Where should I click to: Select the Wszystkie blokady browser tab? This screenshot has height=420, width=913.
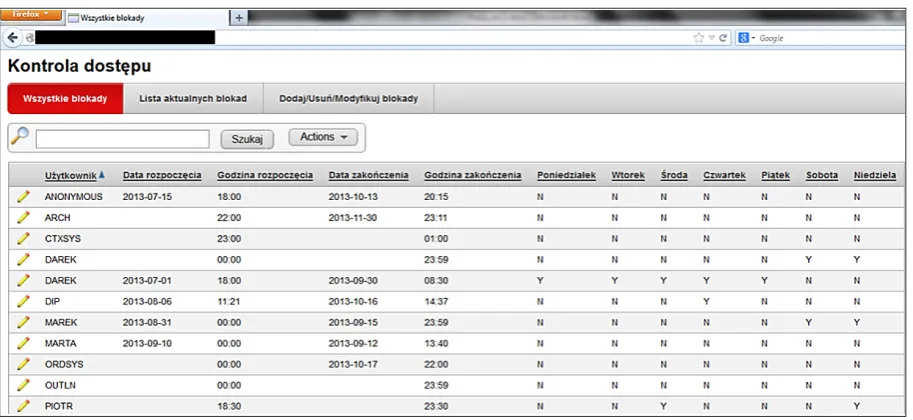point(147,18)
